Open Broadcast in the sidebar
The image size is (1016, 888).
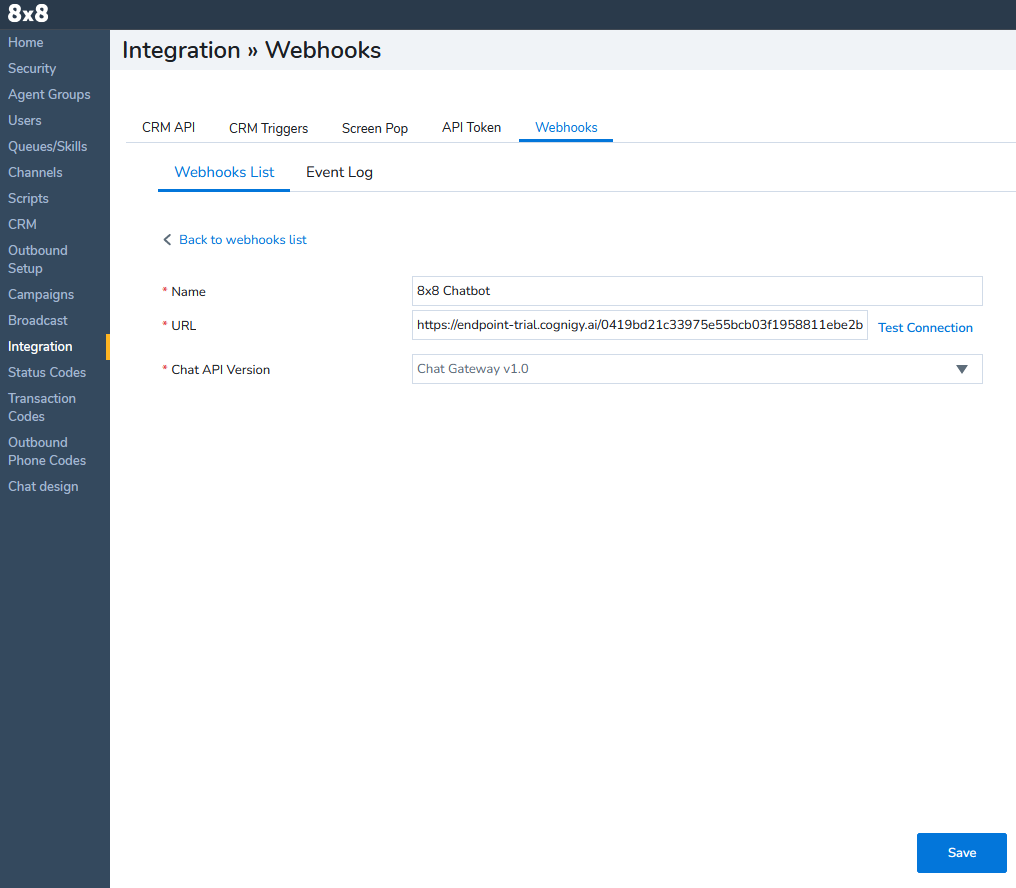pos(38,320)
